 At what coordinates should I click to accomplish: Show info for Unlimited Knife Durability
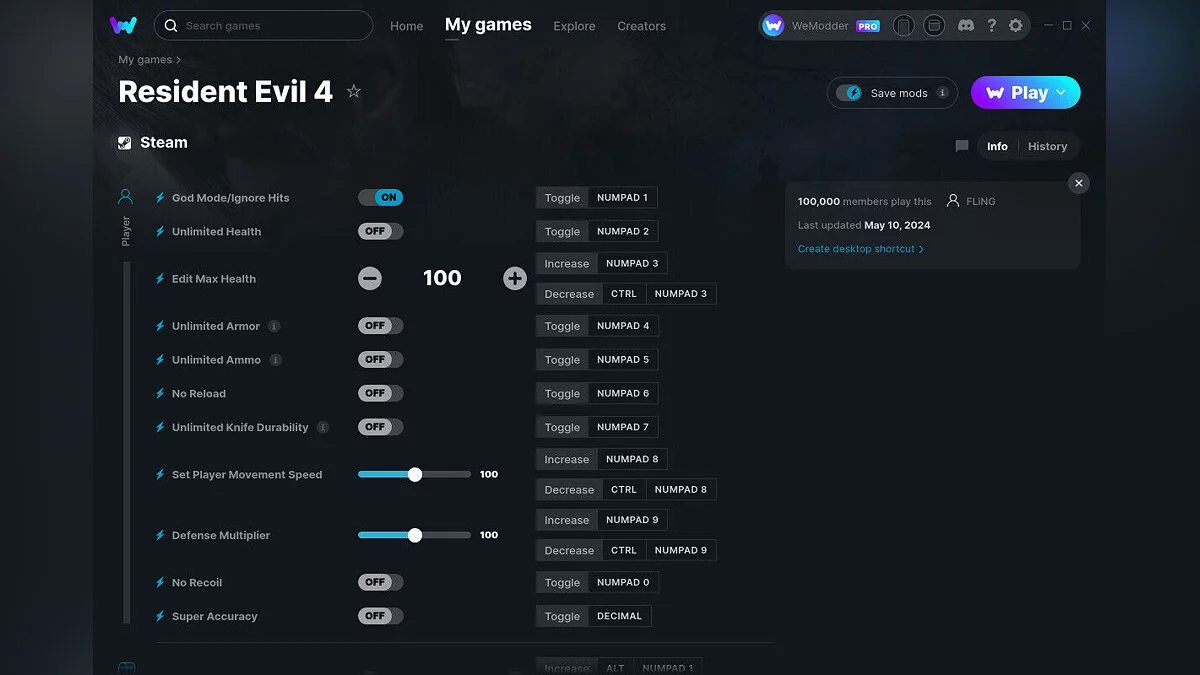tap(323, 427)
